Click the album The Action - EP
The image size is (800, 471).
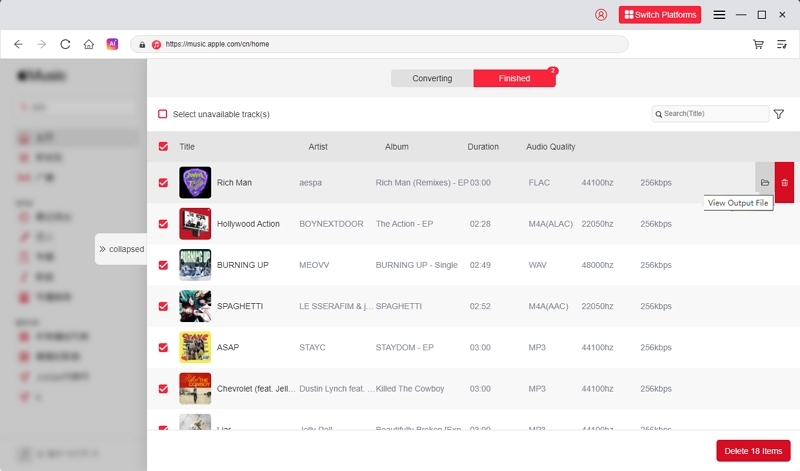point(404,224)
